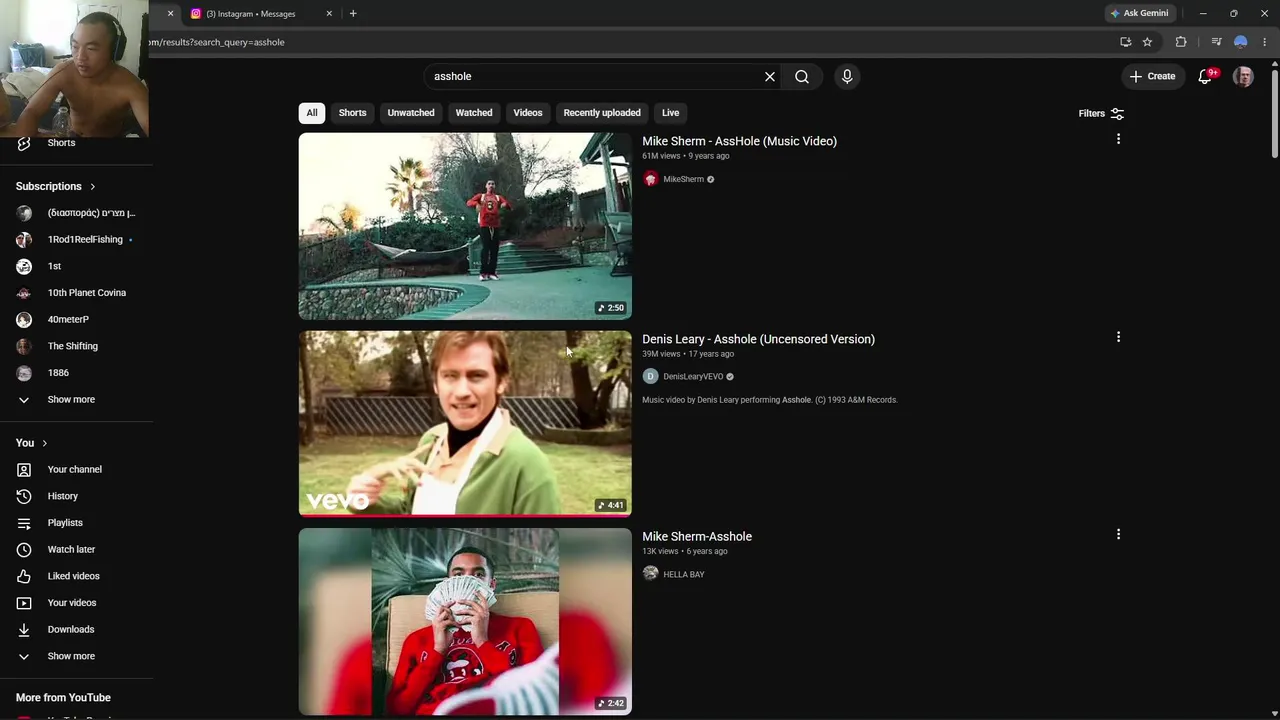Open the Downloads arrow icon
The height and width of the screenshot is (720, 1280).
[24, 629]
